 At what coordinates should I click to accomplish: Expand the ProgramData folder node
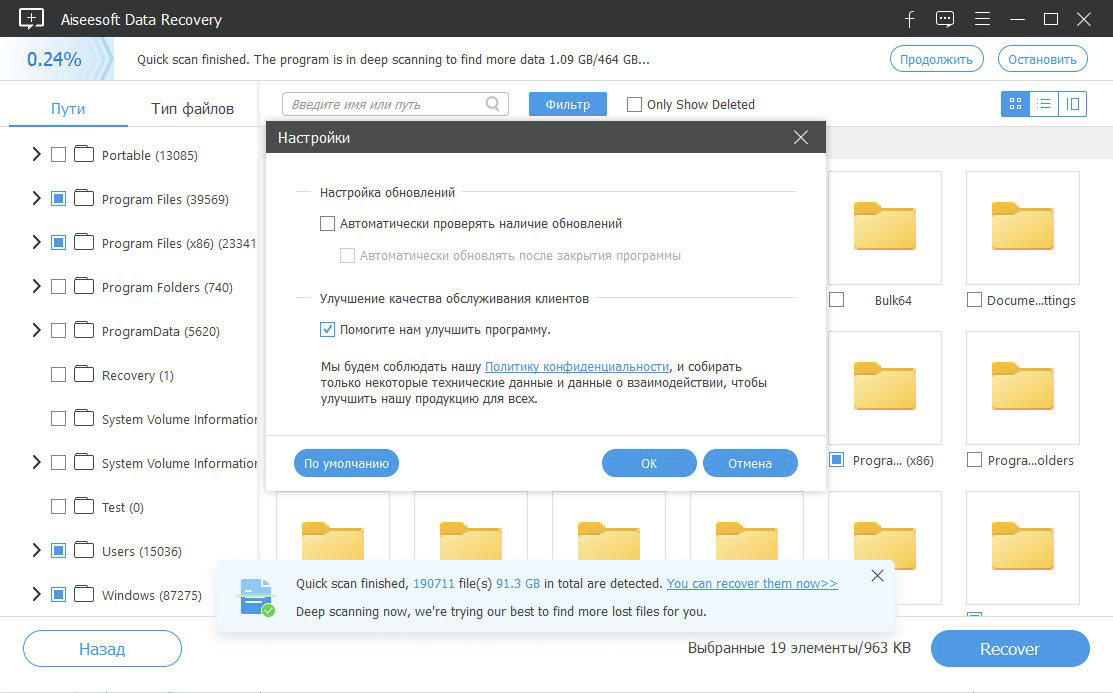pyautogui.click(x=36, y=331)
